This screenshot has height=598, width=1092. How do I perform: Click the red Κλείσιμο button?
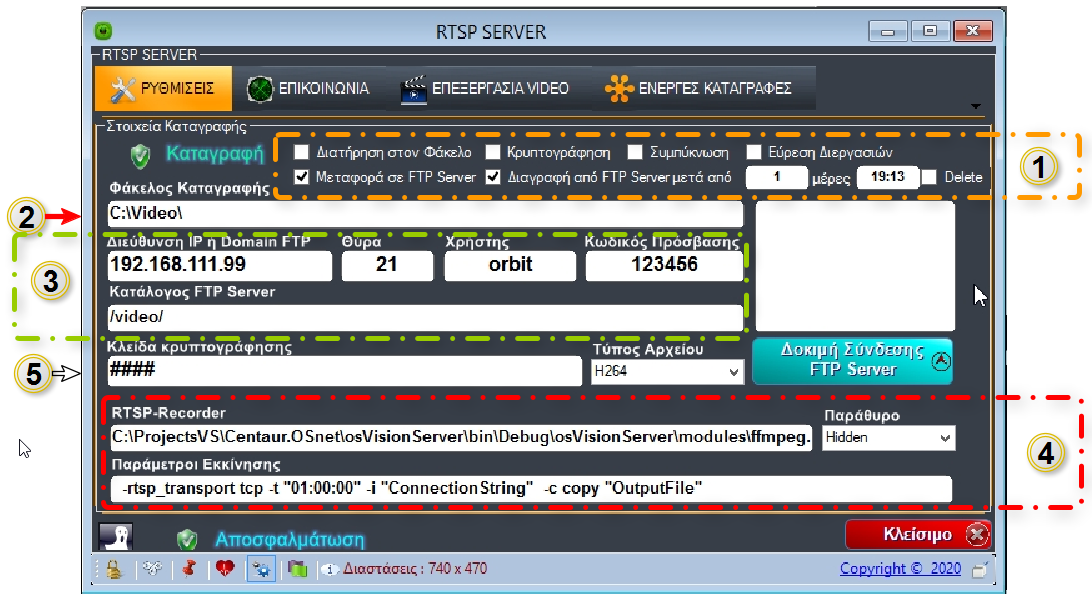pos(918,534)
